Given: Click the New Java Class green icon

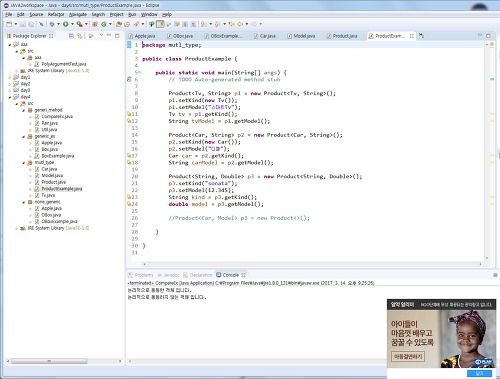Looking at the screenshot, I should pyautogui.click(x=104, y=24).
